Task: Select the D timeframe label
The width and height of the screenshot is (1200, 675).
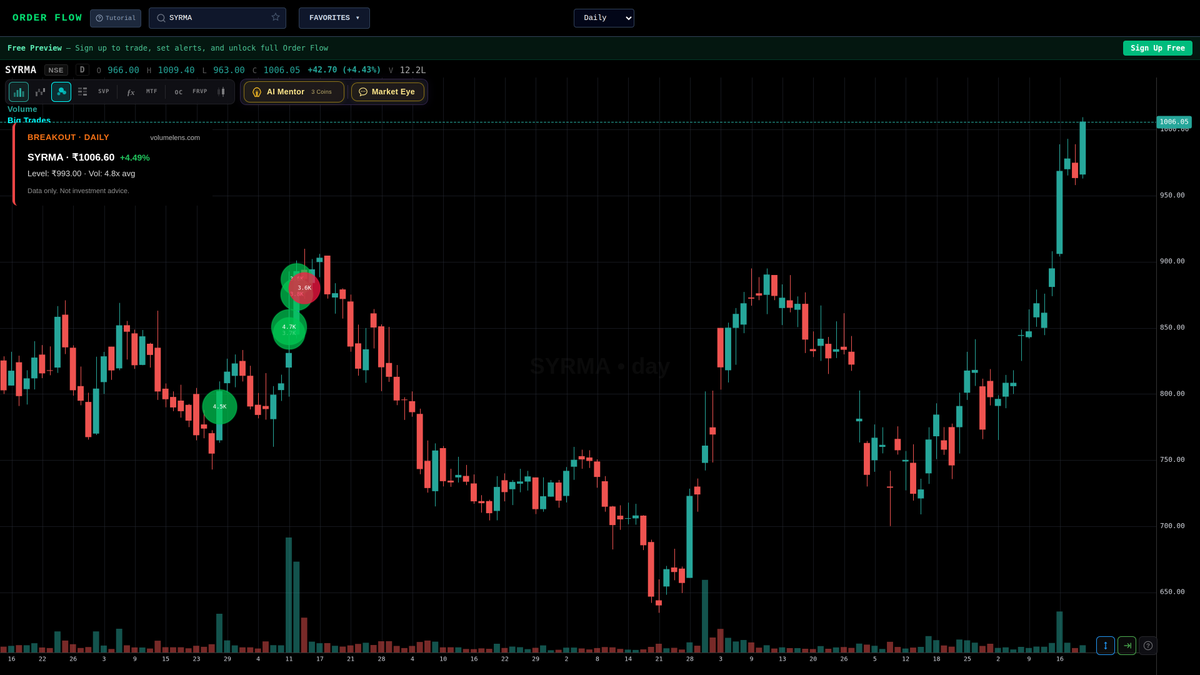Action: pos(82,69)
